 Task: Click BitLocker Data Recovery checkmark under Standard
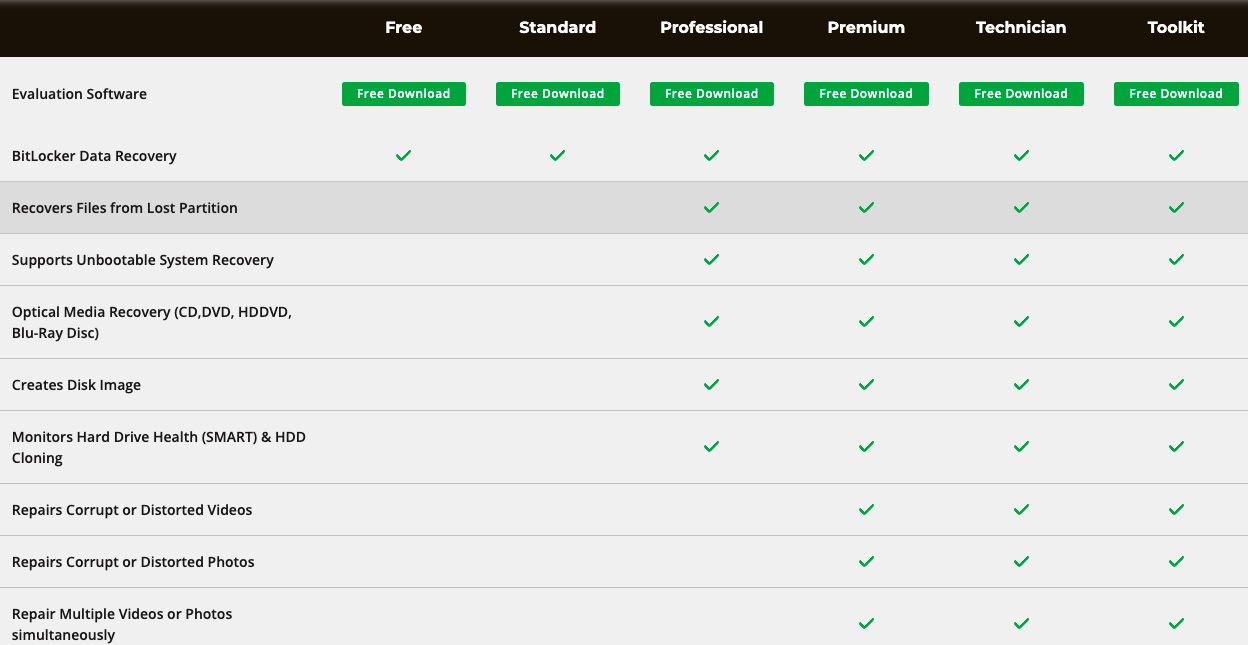pyautogui.click(x=557, y=156)
